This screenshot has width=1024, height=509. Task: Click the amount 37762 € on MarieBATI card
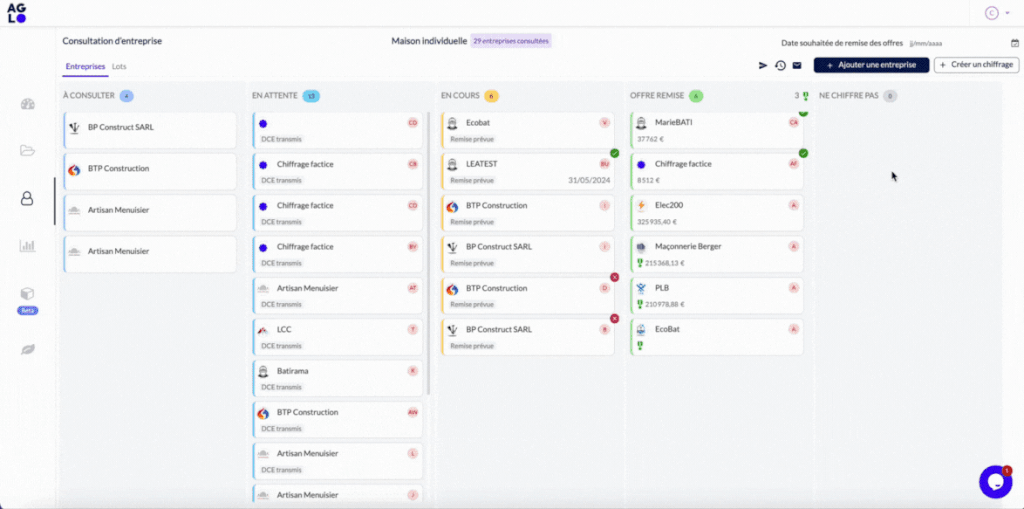pos(651,139)
